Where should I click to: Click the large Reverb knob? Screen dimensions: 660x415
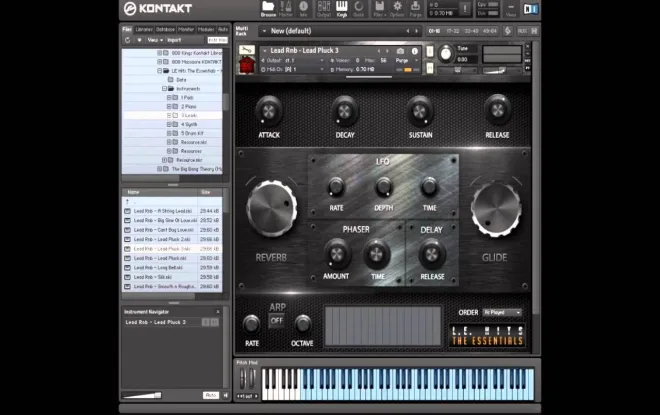click(x=272, y=208)
